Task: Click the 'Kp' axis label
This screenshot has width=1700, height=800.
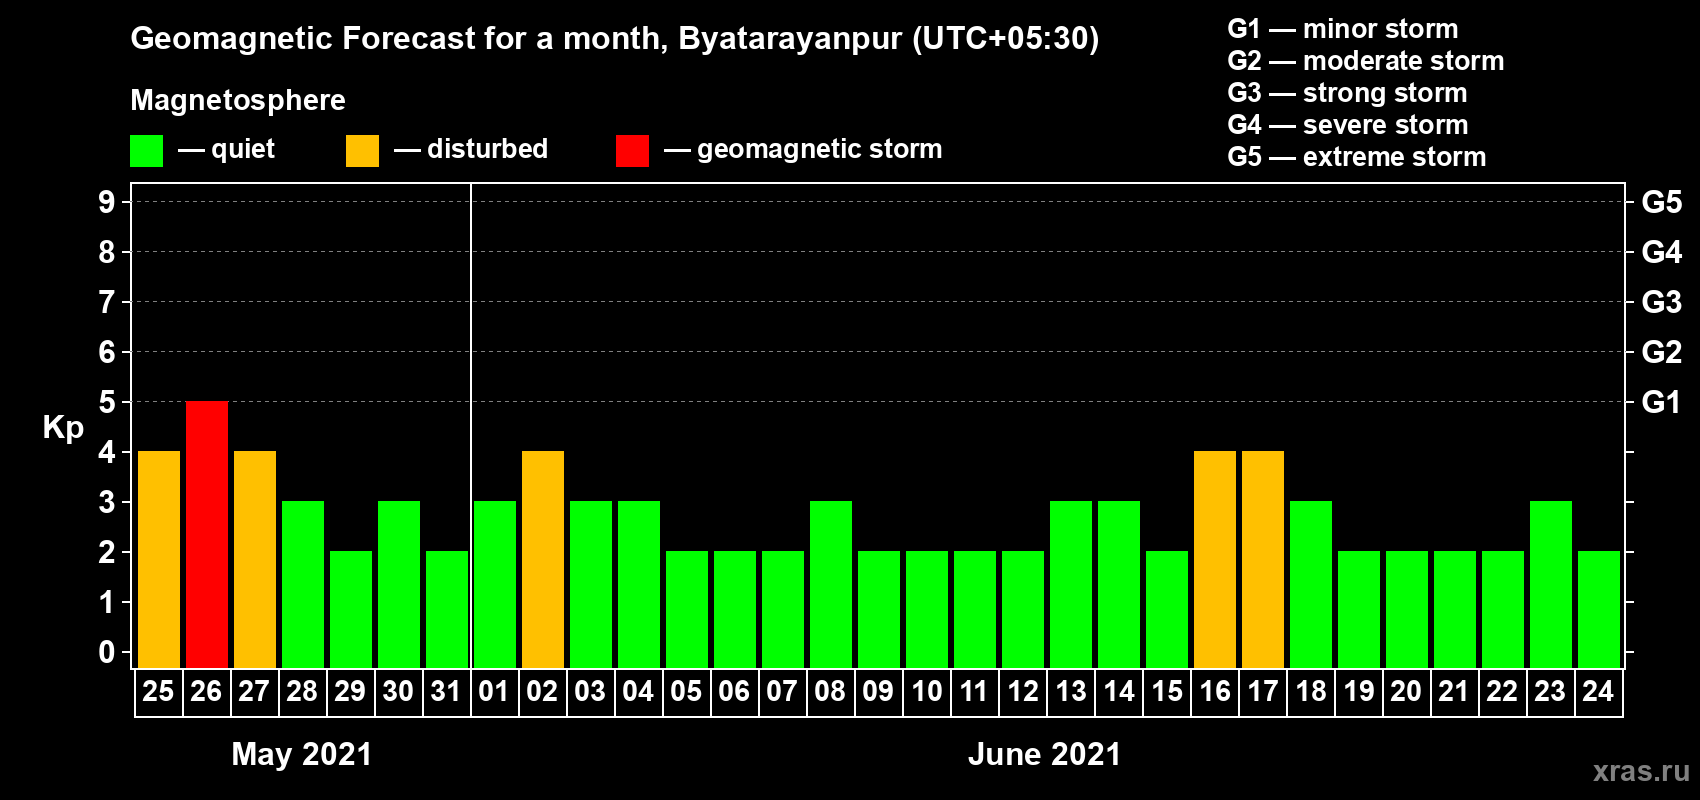Action: pos(63,429)
